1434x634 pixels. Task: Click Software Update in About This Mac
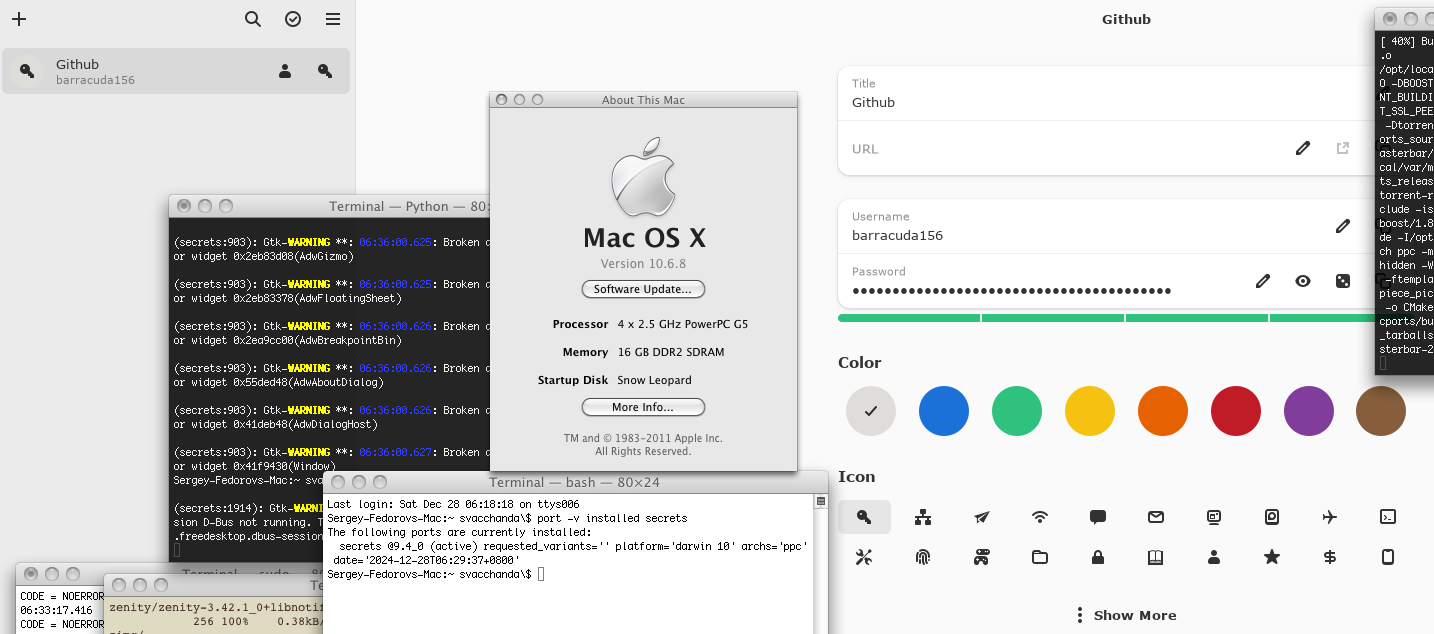tap(643, 289)
